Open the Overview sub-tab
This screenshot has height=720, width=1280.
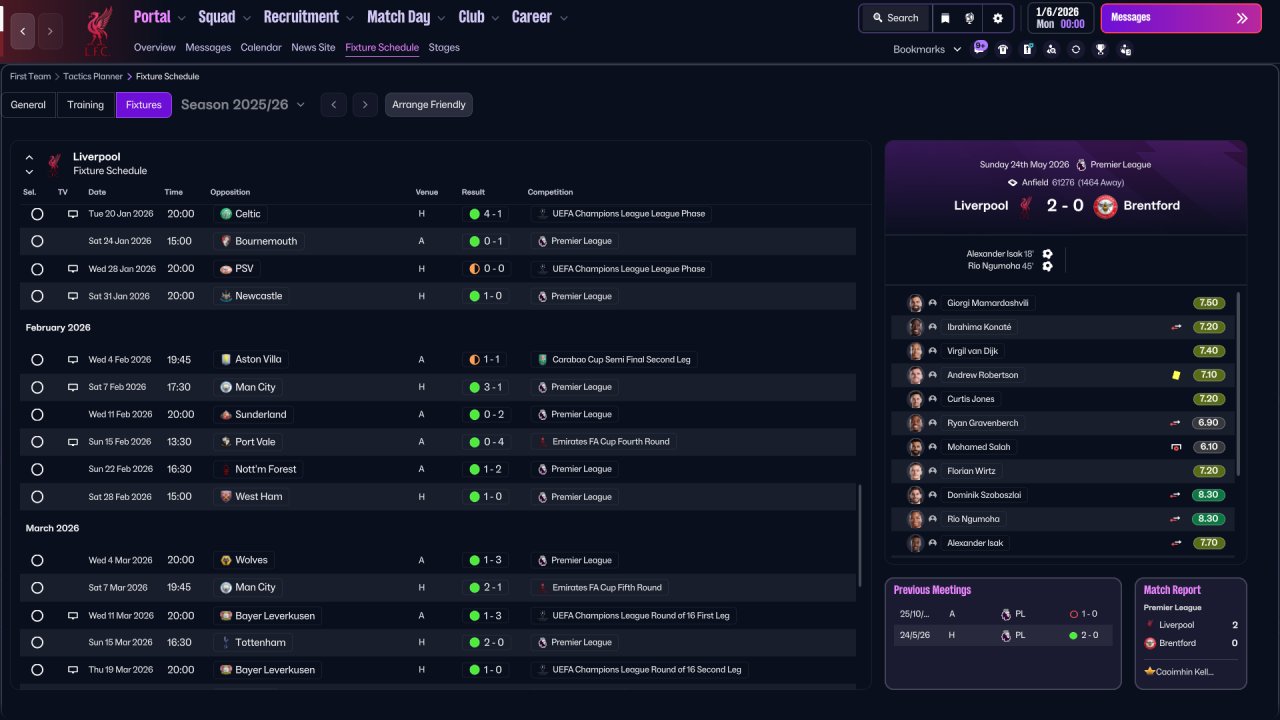[154, 48]
